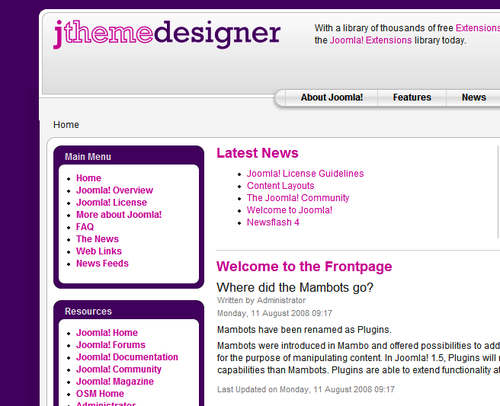The width and height of the screenshot is (500, 406).
Task: Click Welcome to the Frontpage heading
Action: click(x=304, y=267)
